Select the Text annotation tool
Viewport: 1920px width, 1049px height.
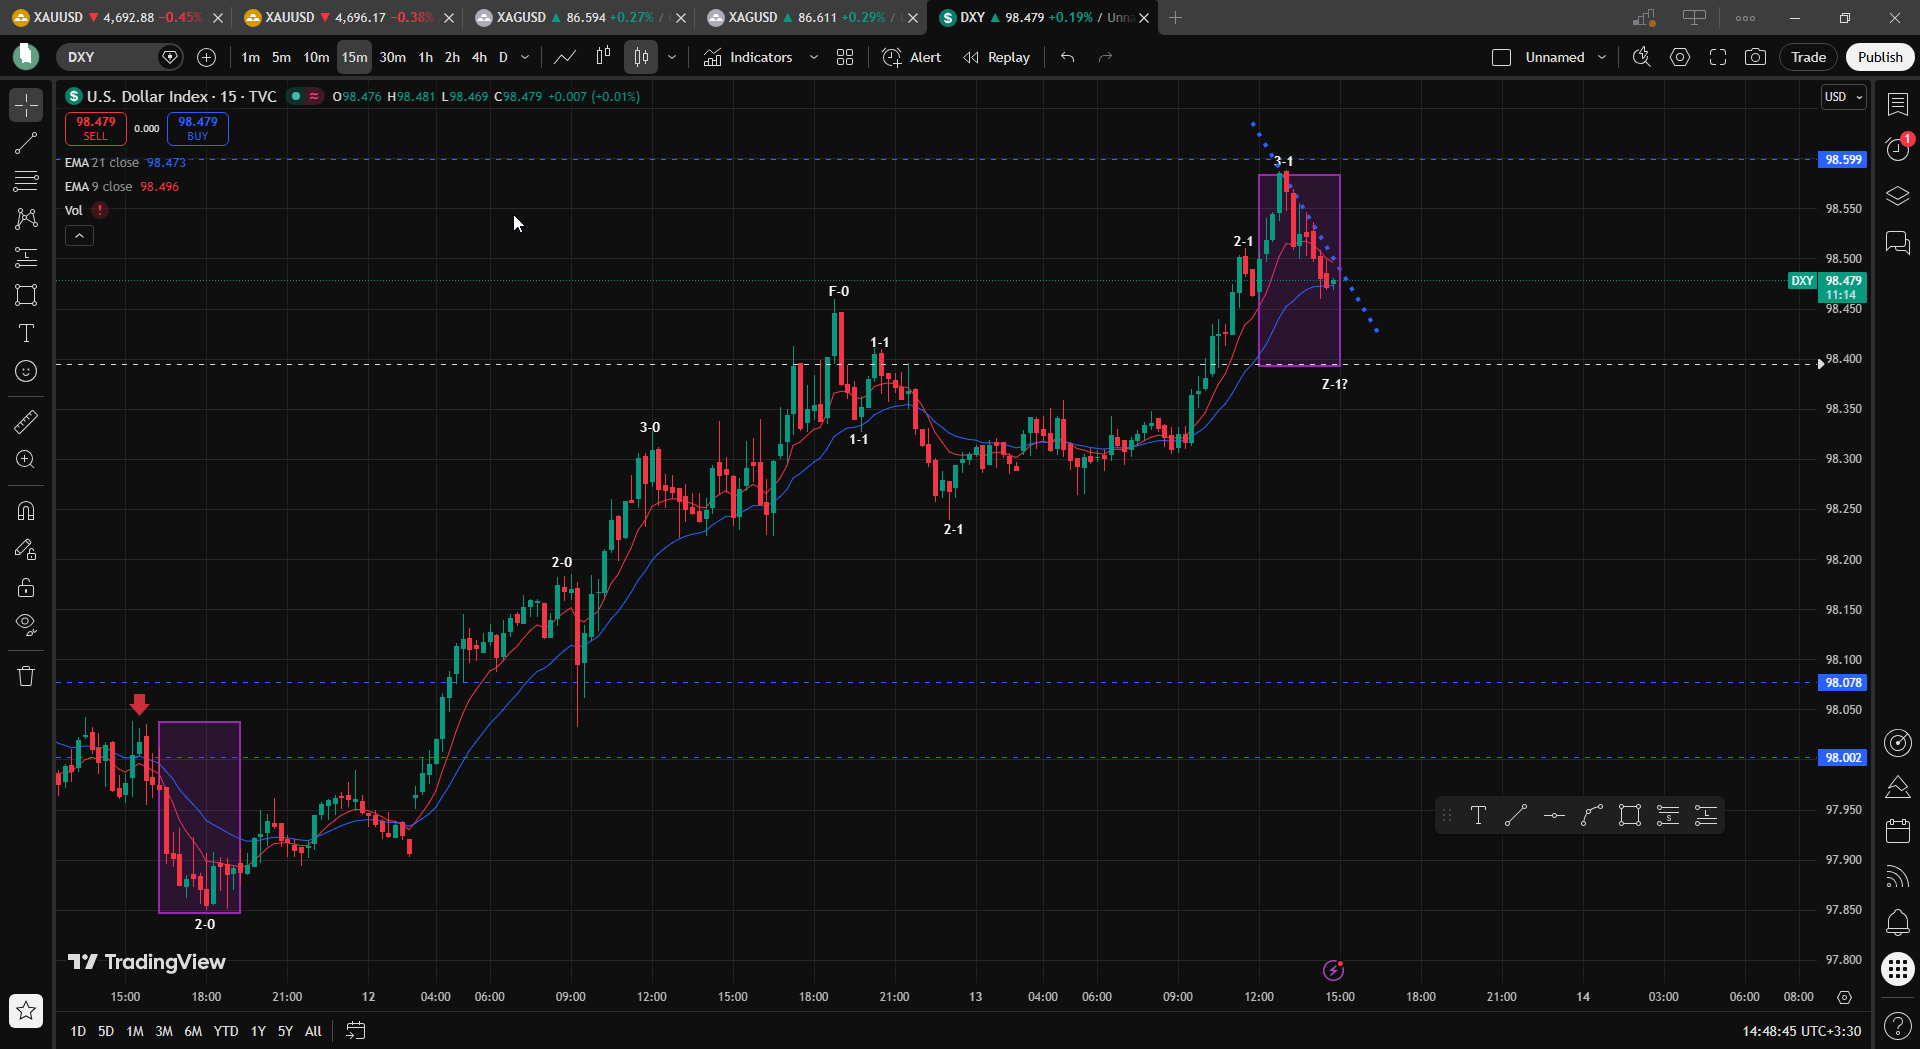(26, 333)
